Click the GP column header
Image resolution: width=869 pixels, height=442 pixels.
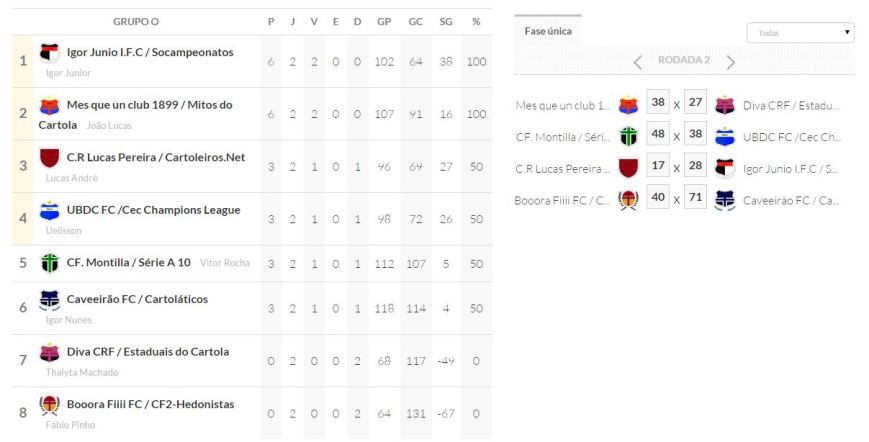tap(384, 21)
